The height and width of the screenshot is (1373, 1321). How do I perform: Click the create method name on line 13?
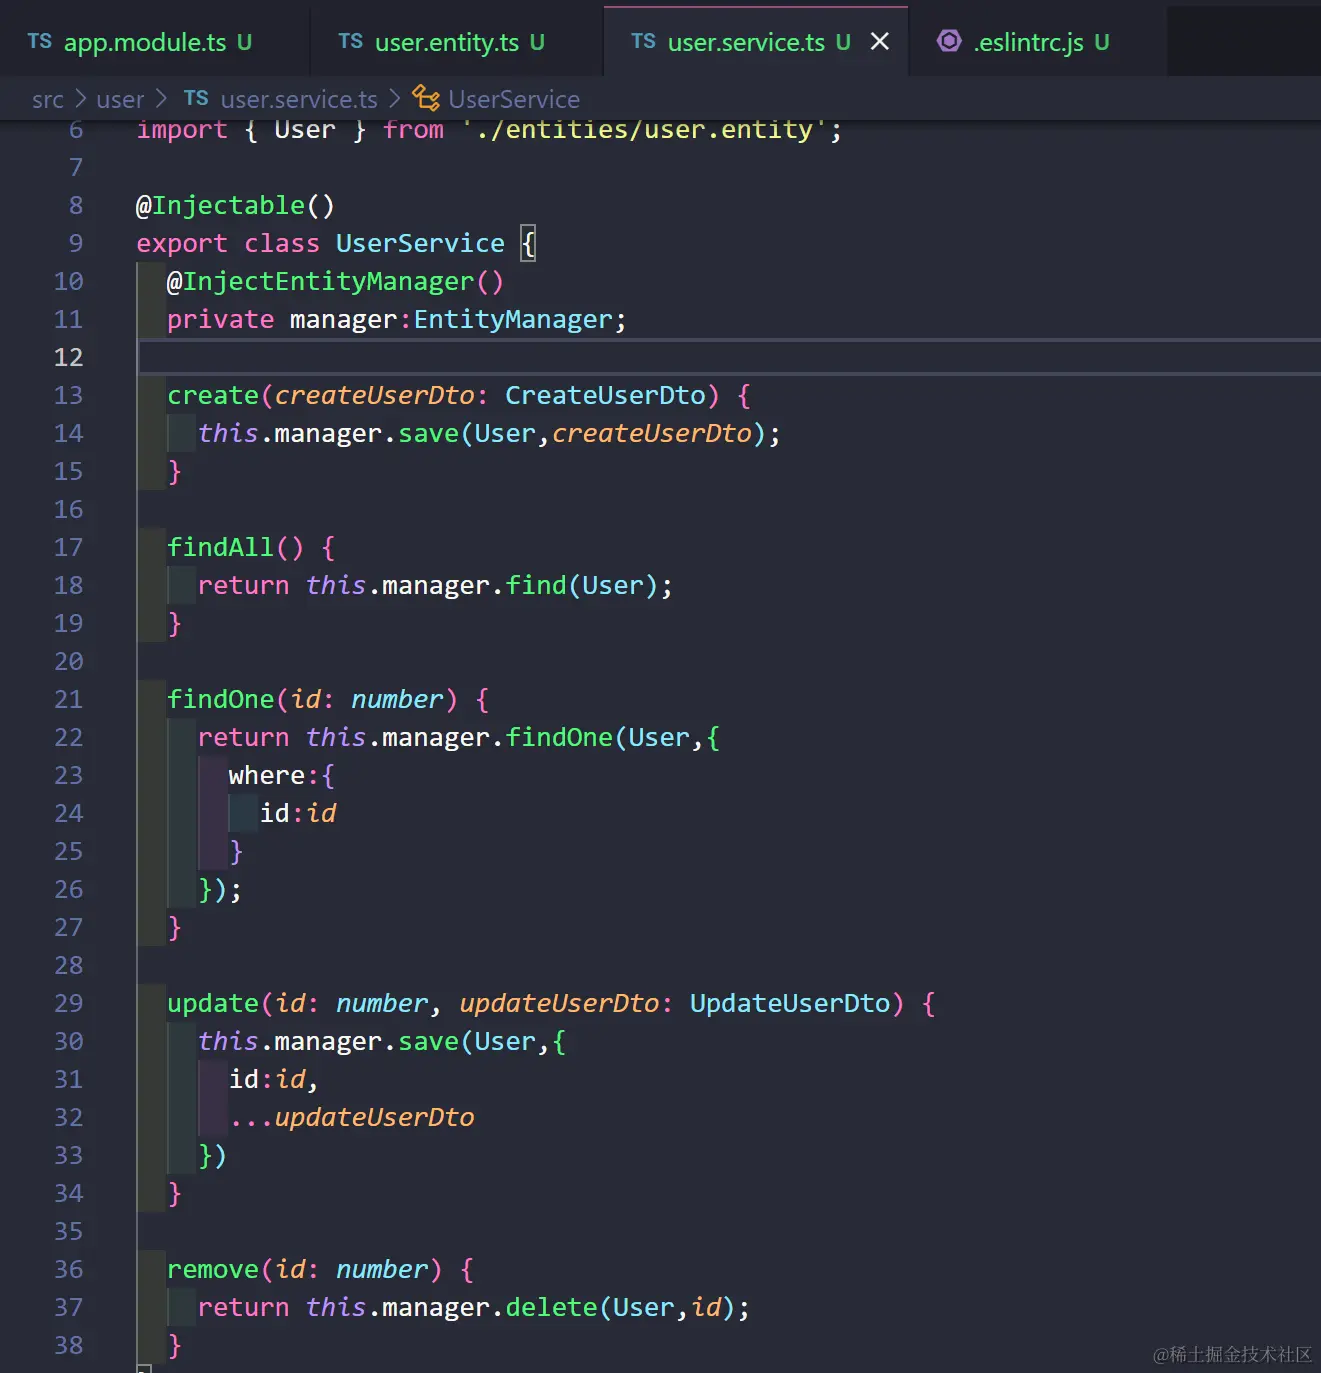213,395
